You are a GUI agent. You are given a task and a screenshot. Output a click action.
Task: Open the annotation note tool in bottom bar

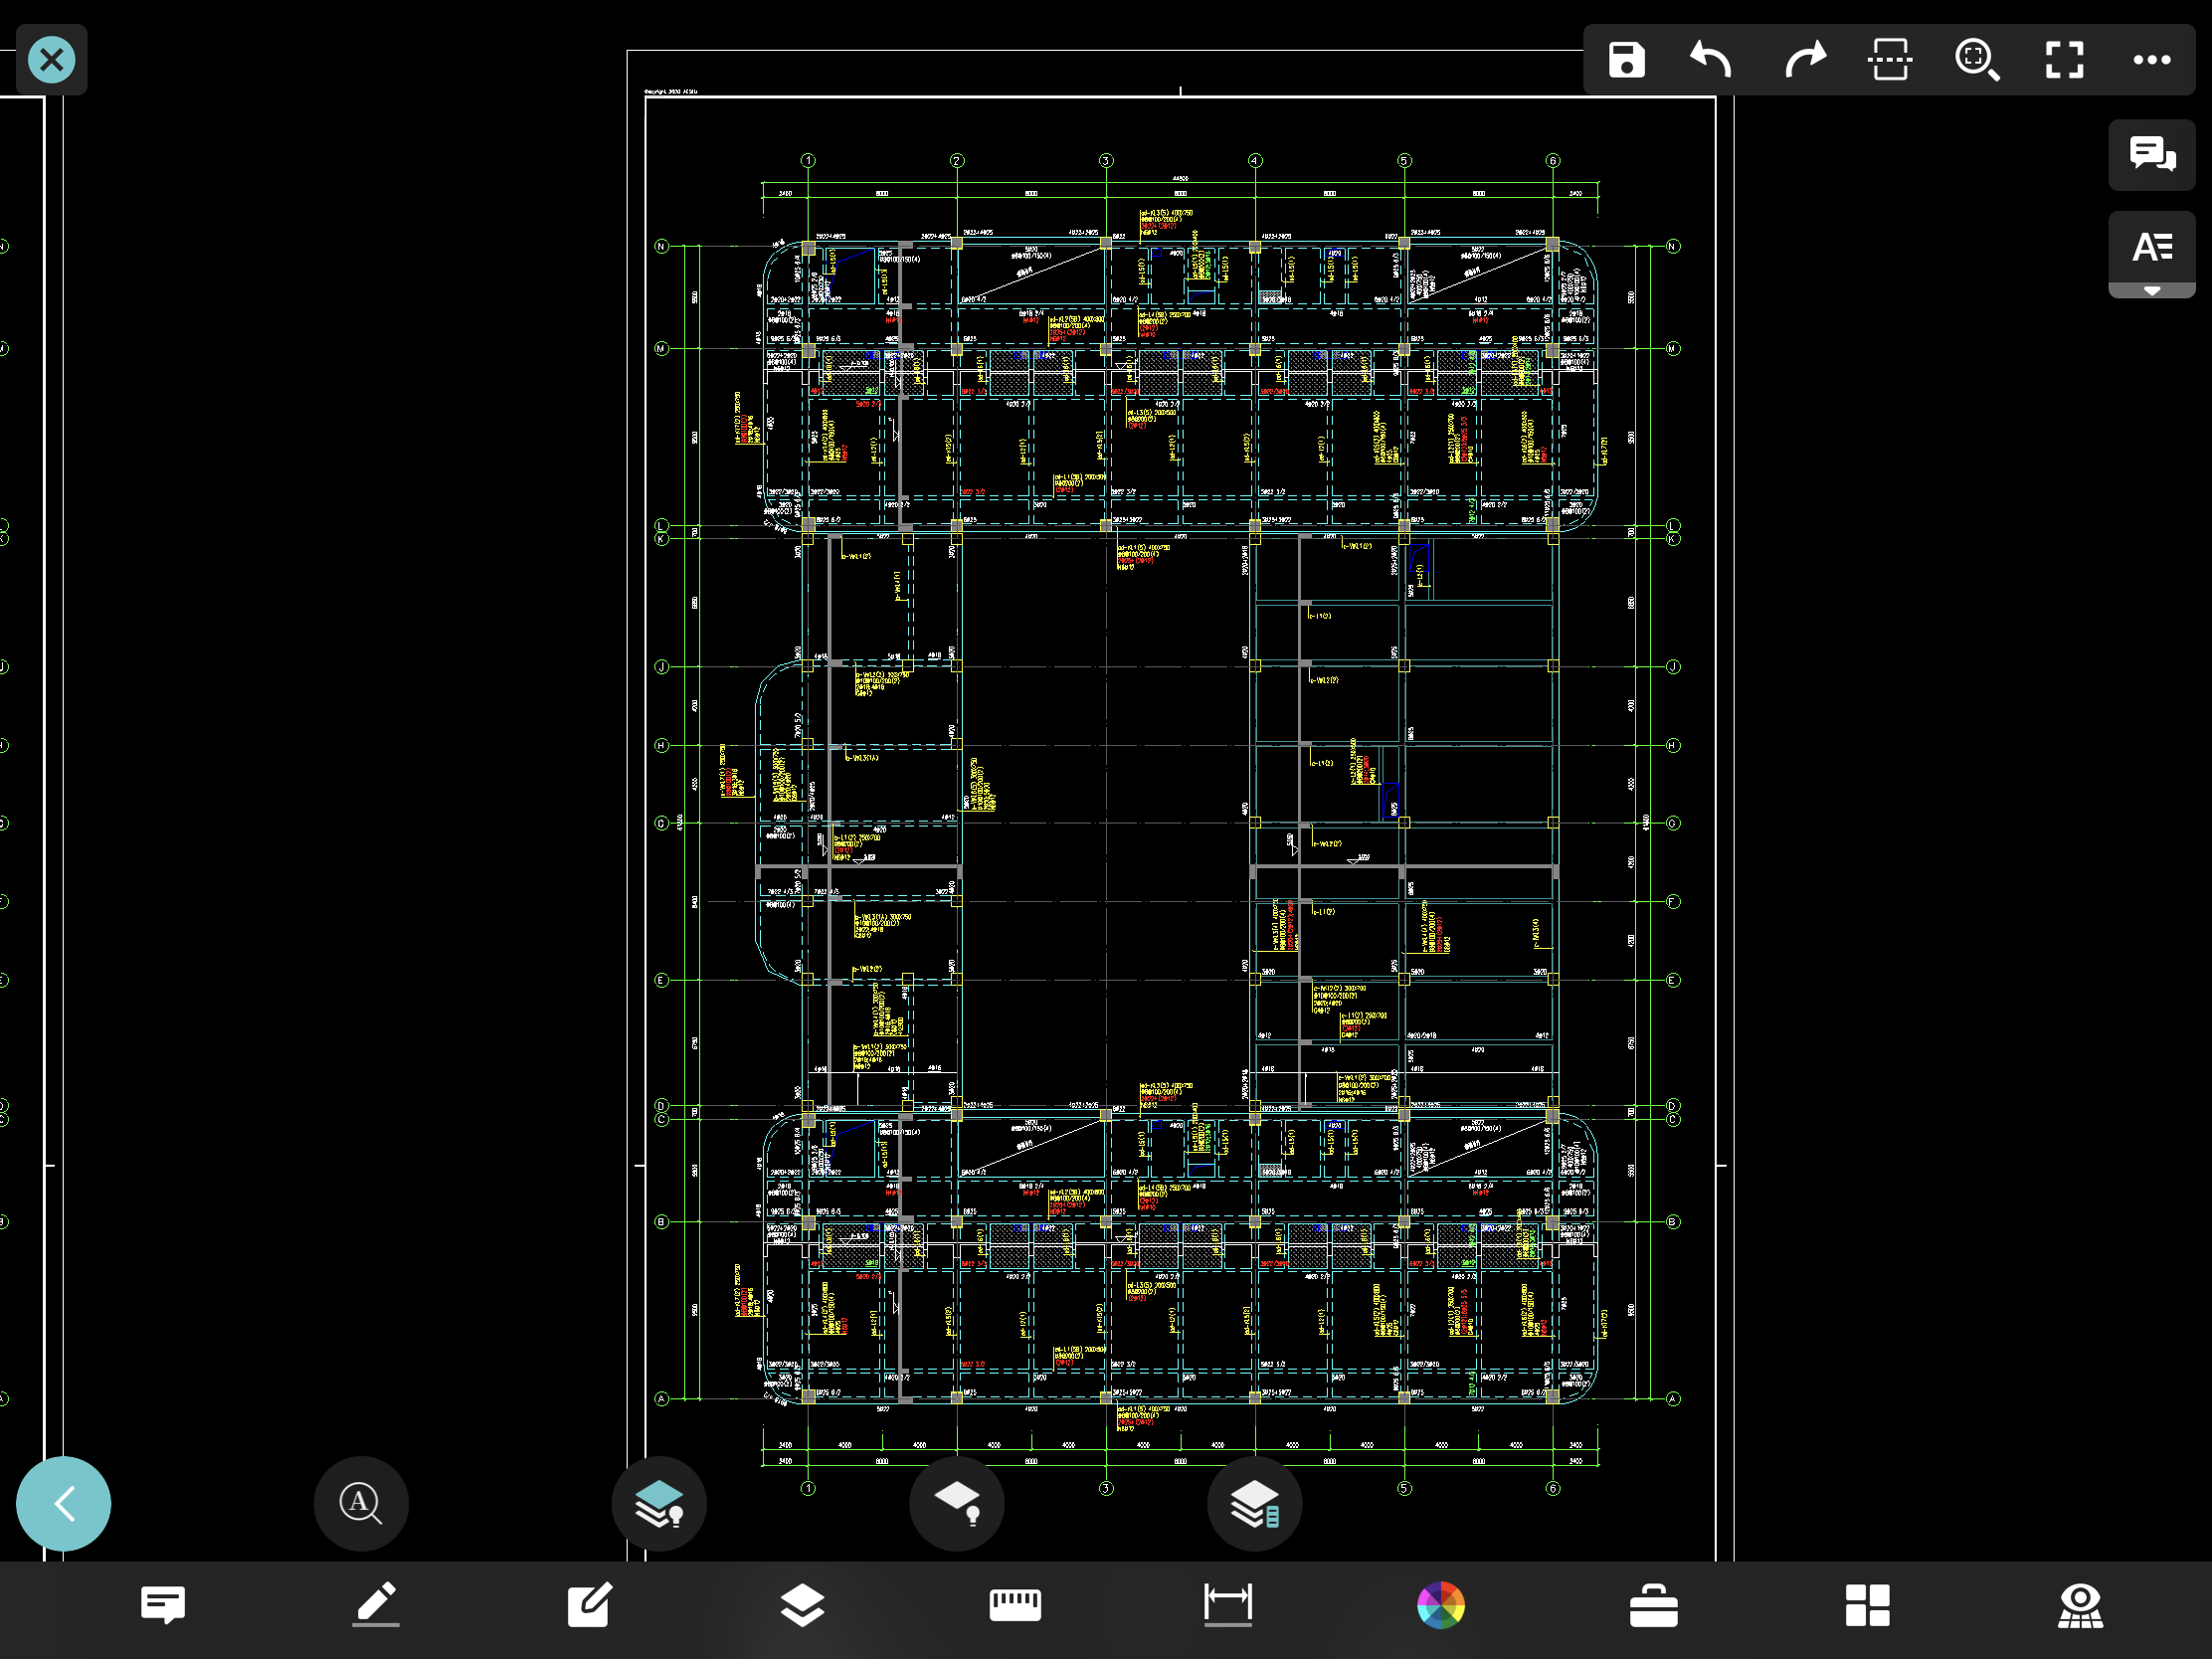pyautogui.click(x=163, y=1605)
